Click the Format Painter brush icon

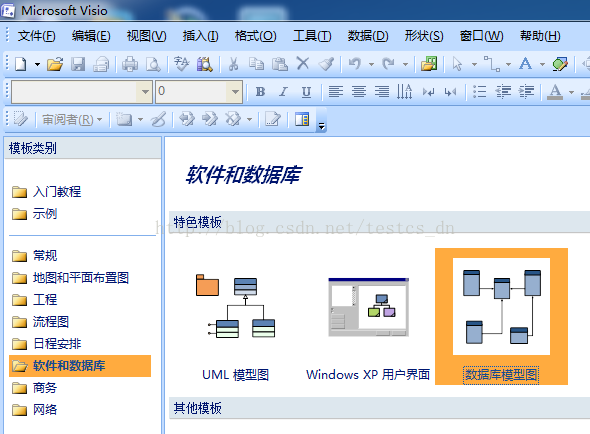tap(326, 64)
